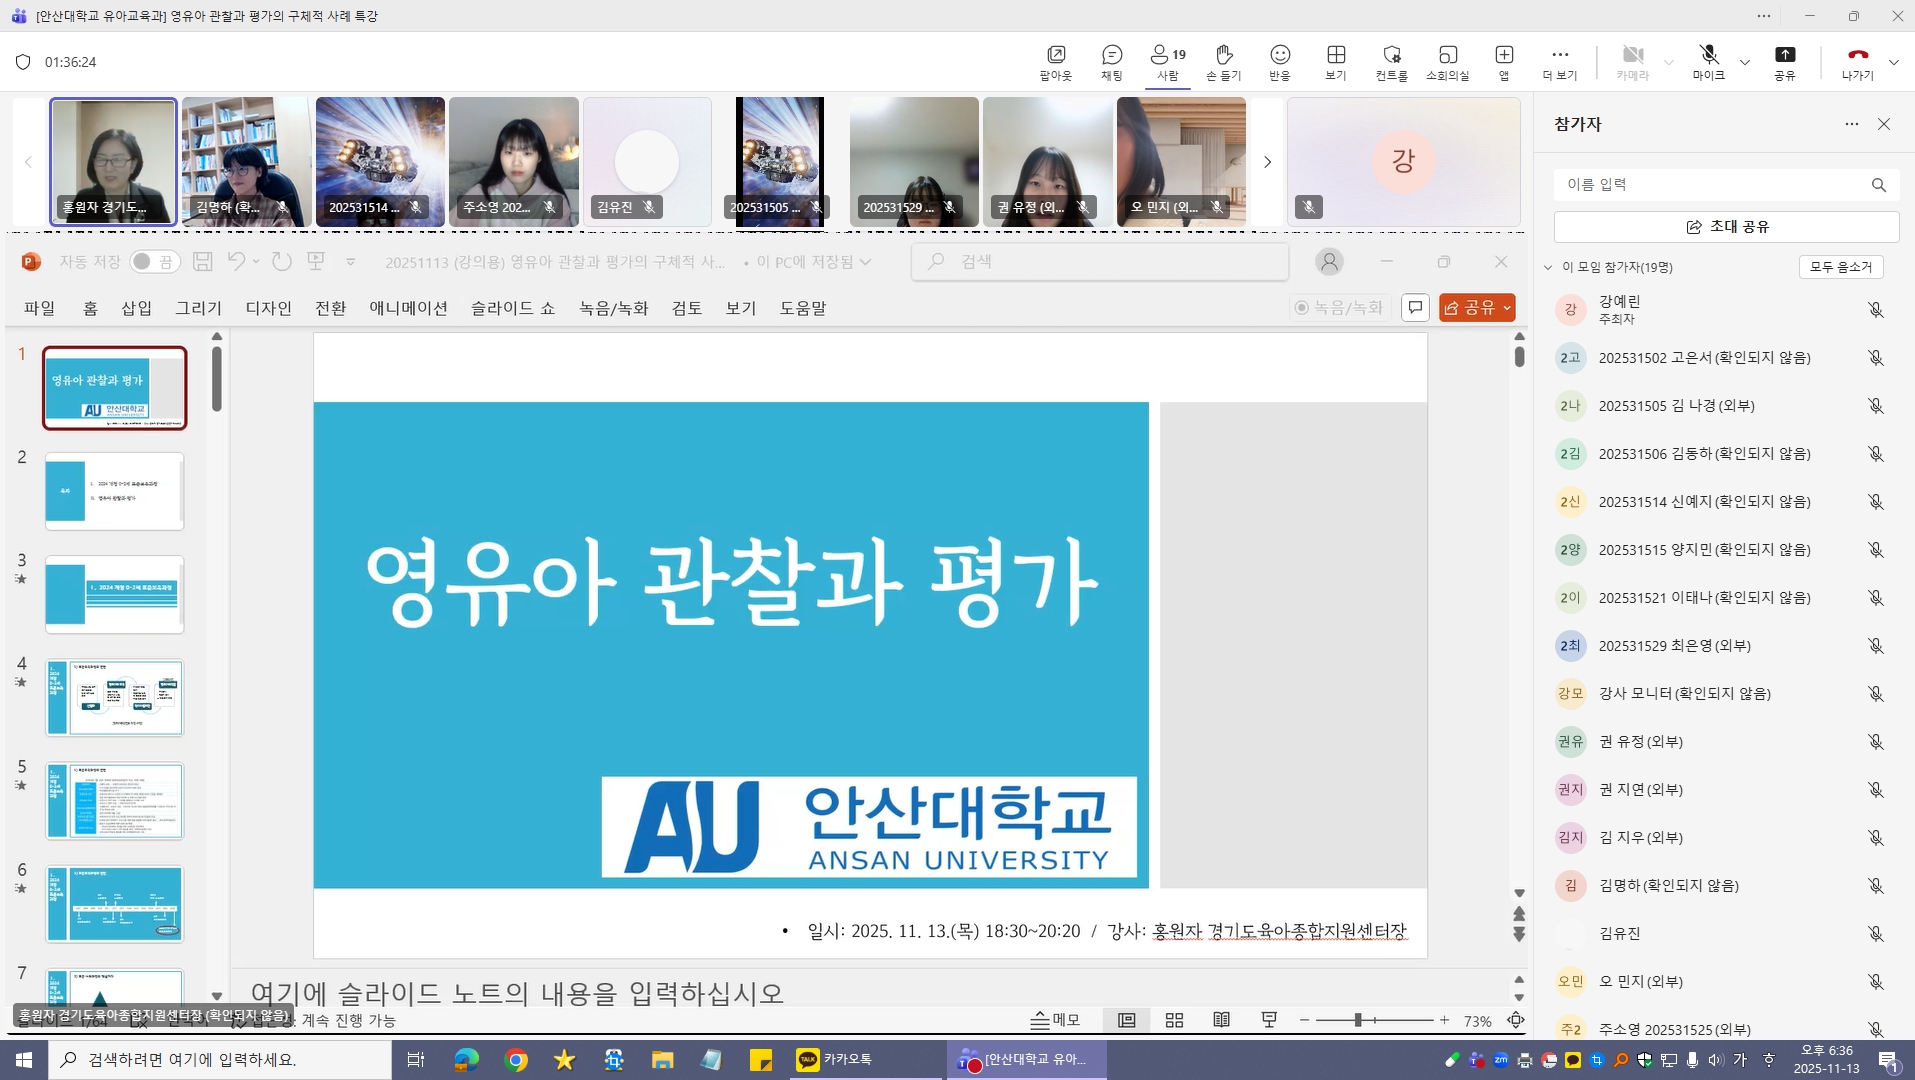Save the PowerPoint presentation

tap(203, 261)
